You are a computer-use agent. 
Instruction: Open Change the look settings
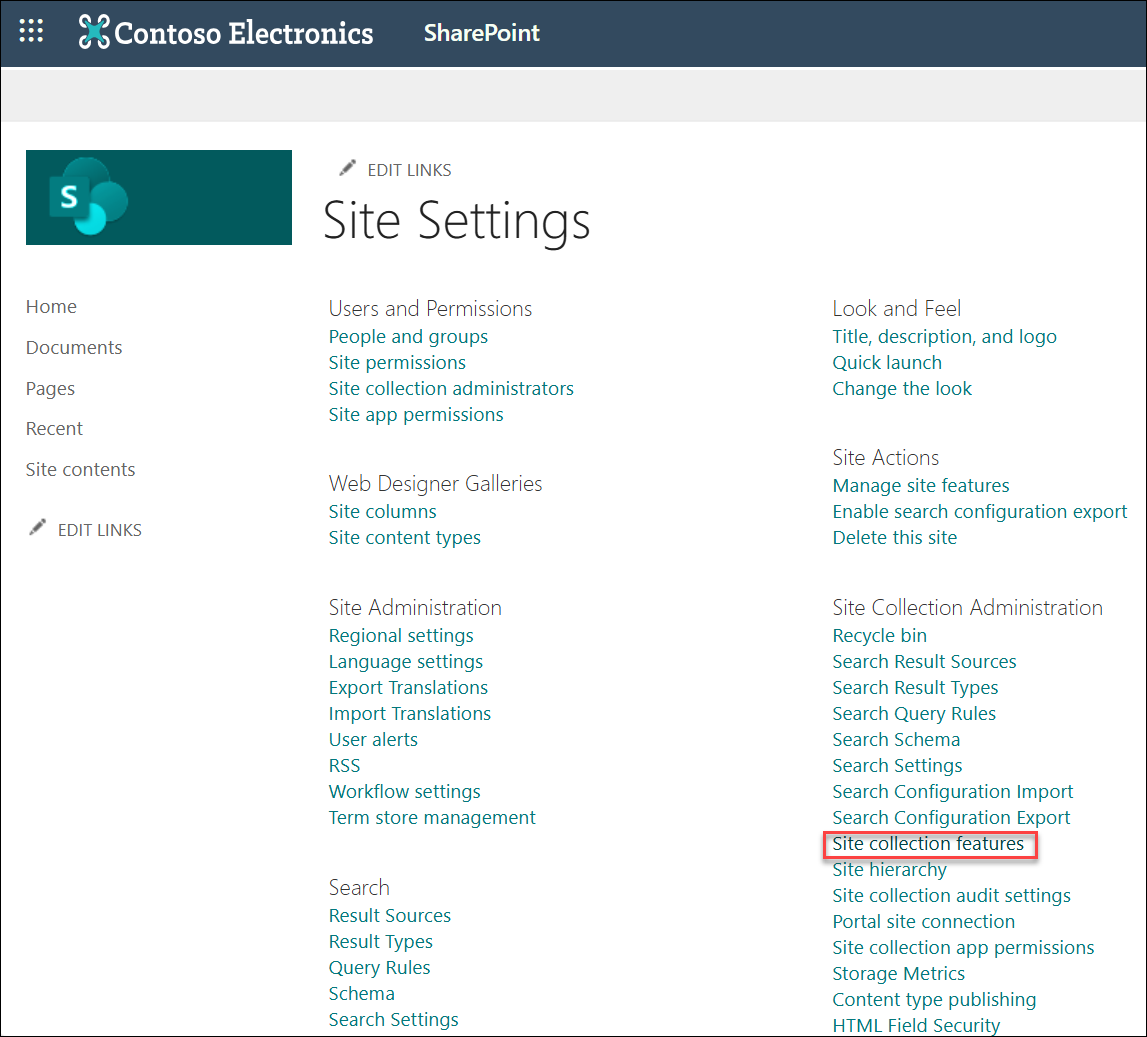click(x=901, y=388)
